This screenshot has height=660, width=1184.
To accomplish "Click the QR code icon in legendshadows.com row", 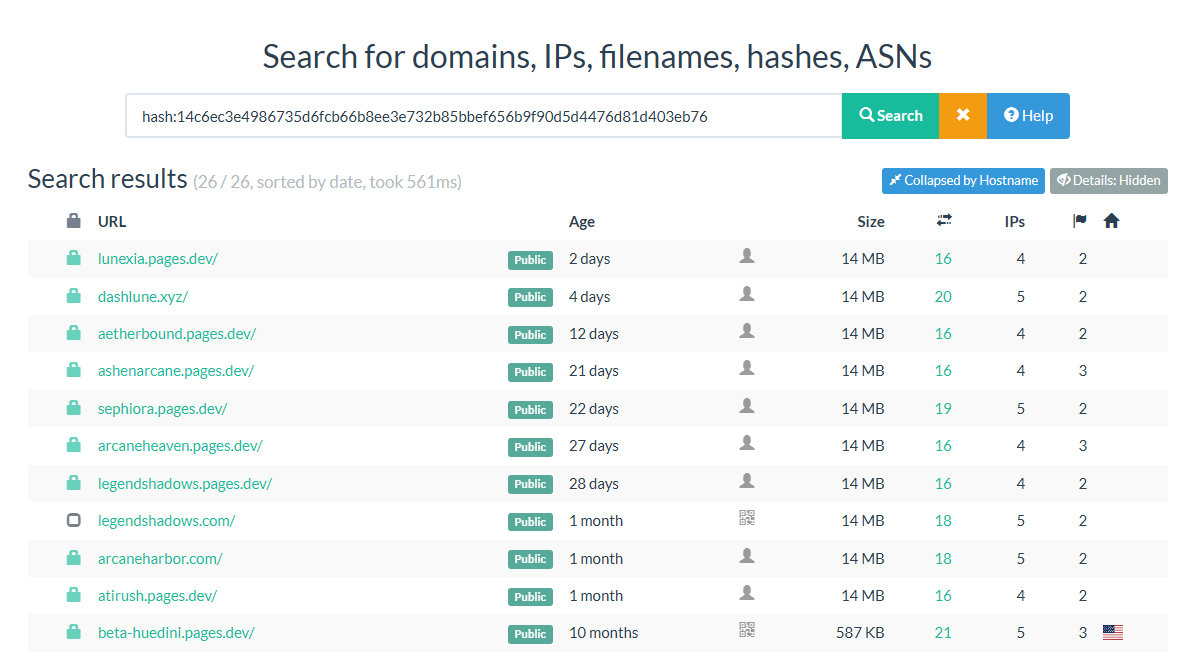I will (746, 518).
